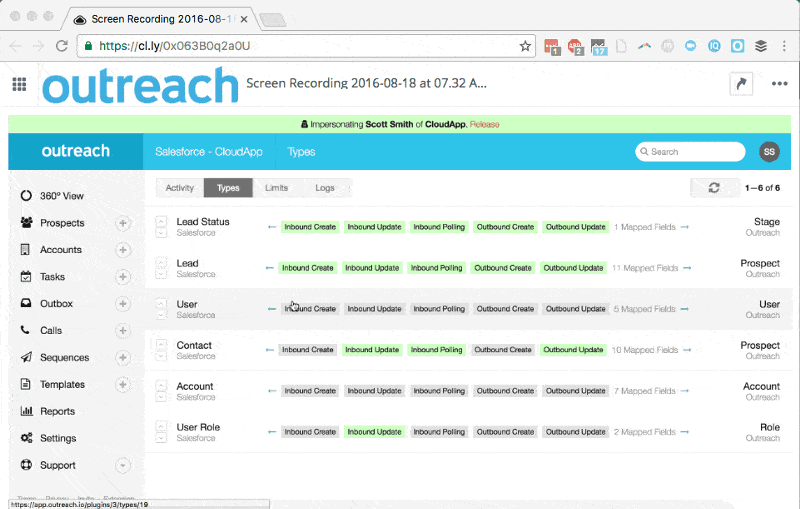Add a new account with plus icon
Image resolution: width=800 pixels, height=509 pixels.
[x=122, y=250]
